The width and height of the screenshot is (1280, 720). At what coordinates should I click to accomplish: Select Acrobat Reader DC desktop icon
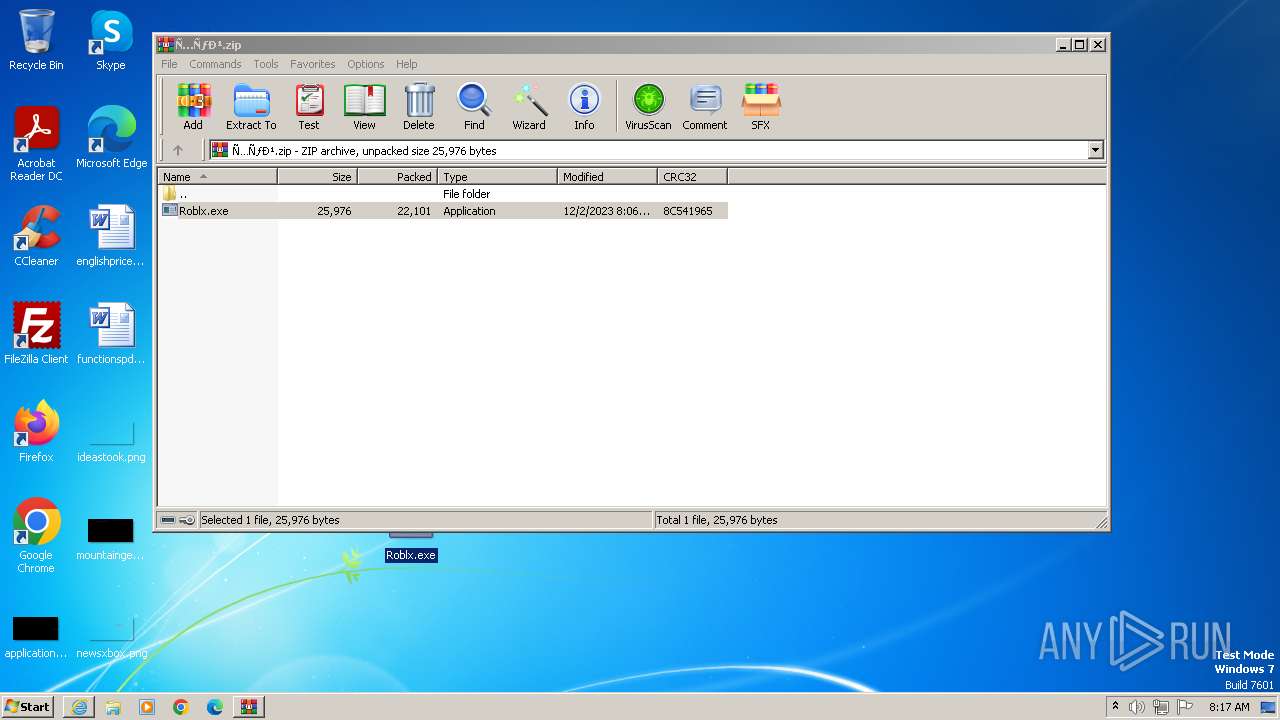tap(36, 144)
